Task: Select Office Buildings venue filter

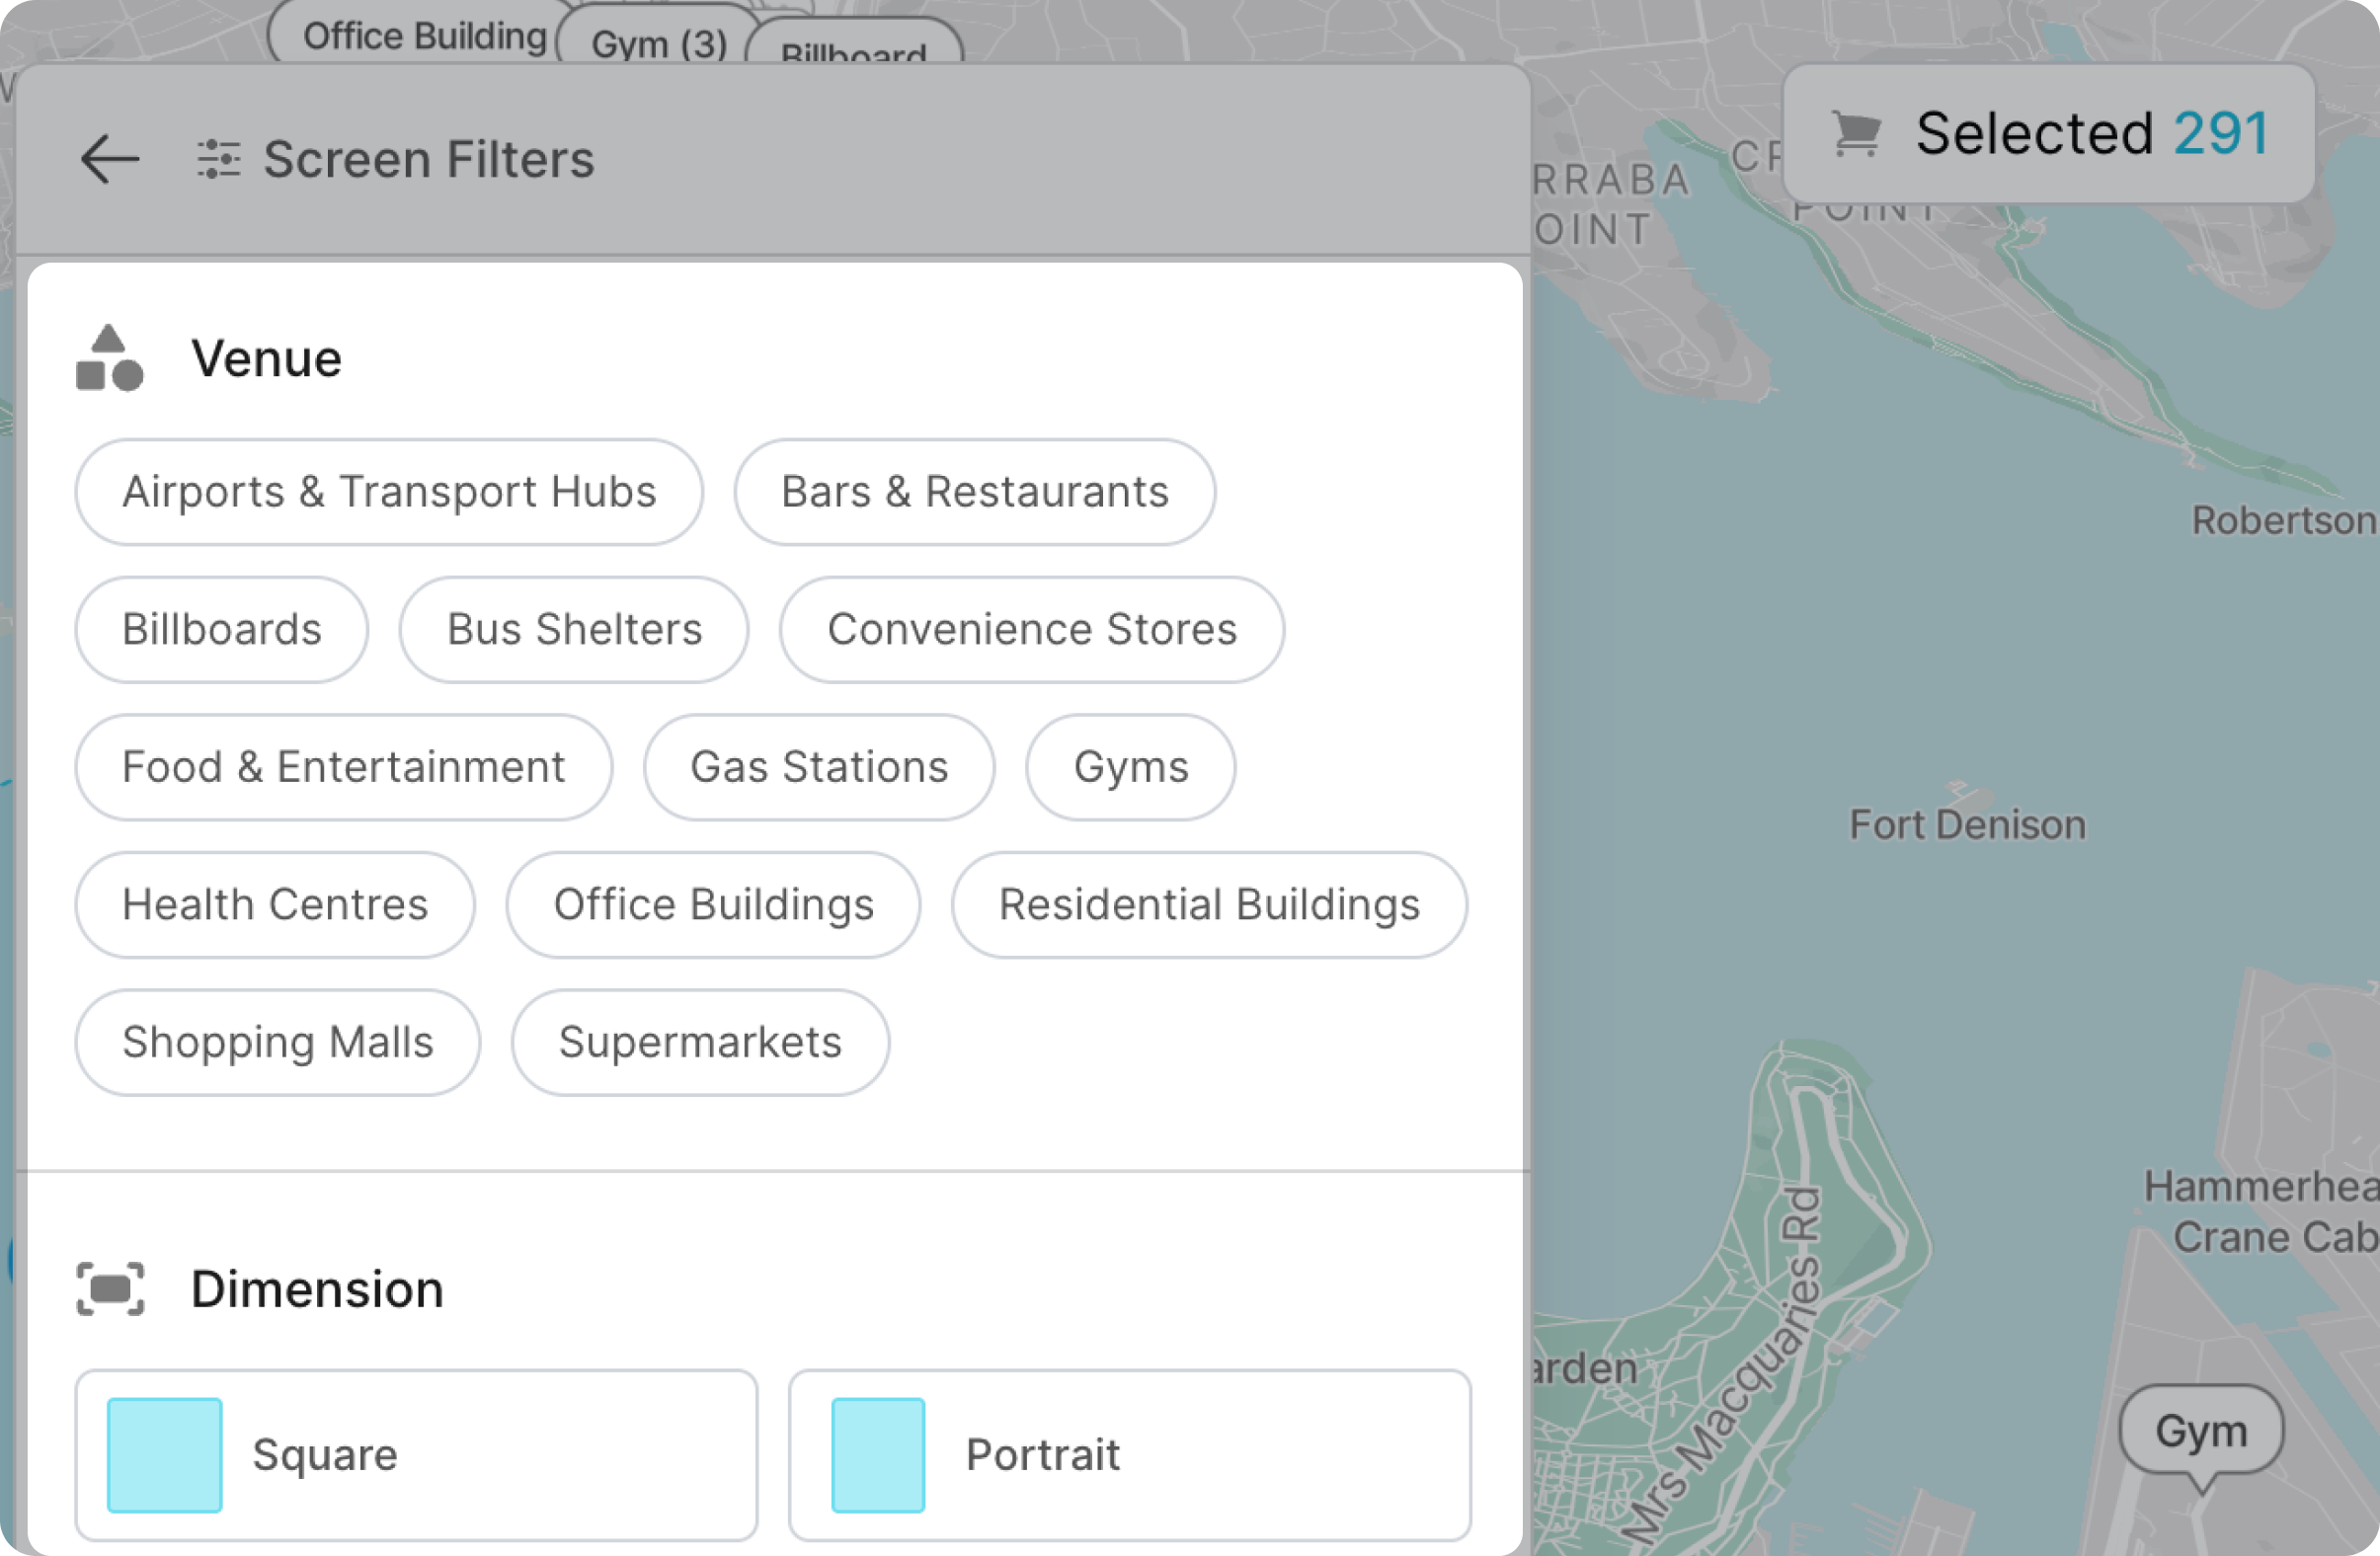Action: (x=714, y=905)
